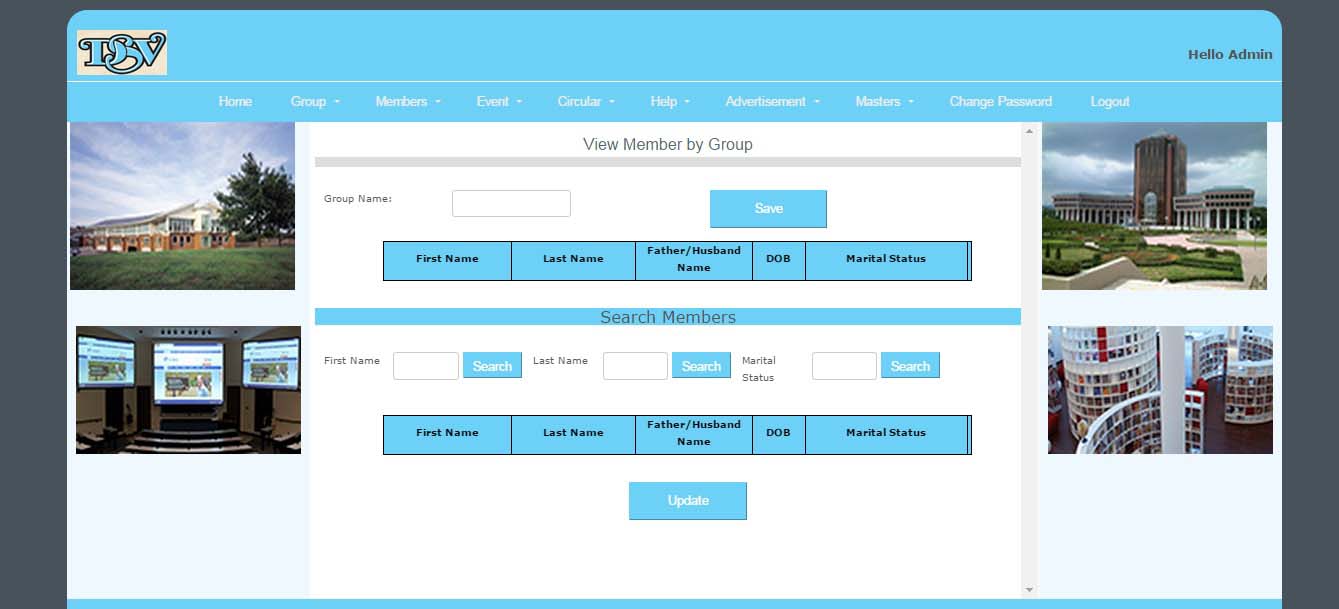Click Marital Status header in search results table
1339x609 pixels.
tap(886, 433)
